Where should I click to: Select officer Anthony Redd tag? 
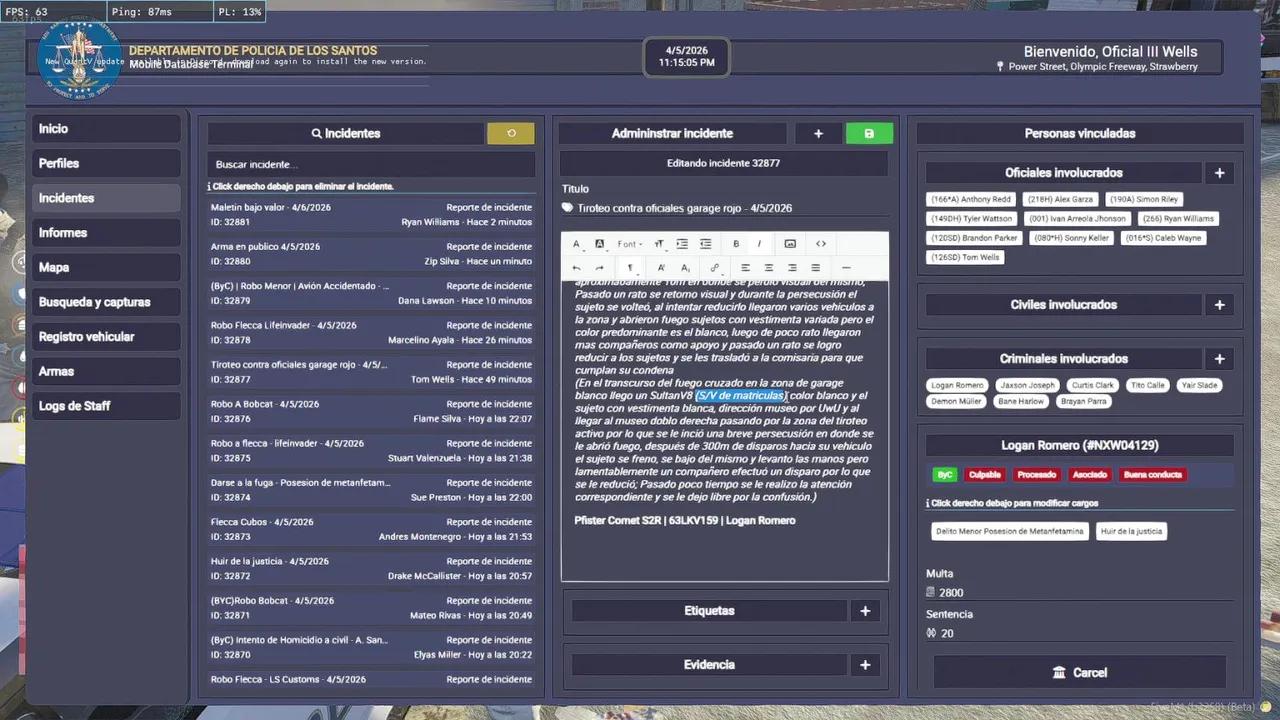[970, 199]
